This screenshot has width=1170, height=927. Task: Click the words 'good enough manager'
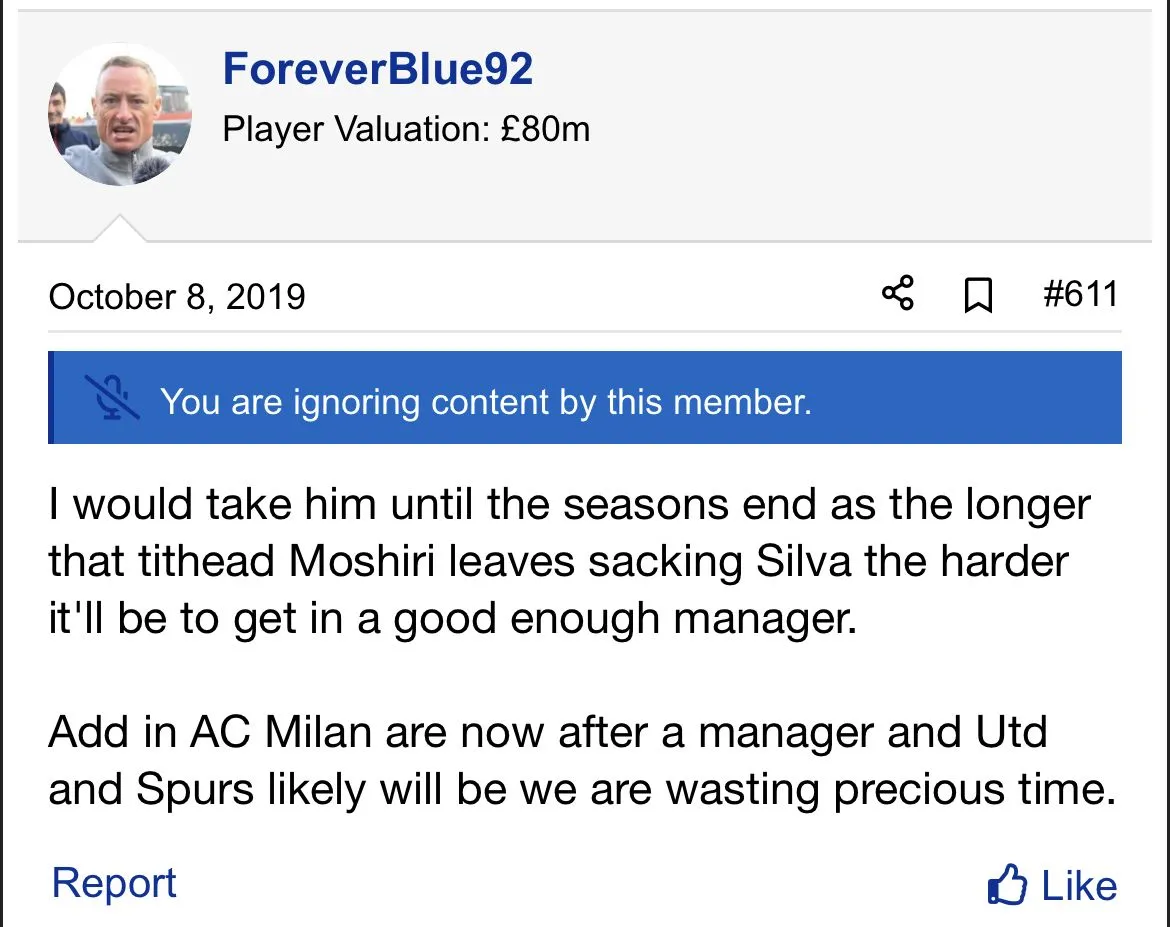tap(625, 619)
